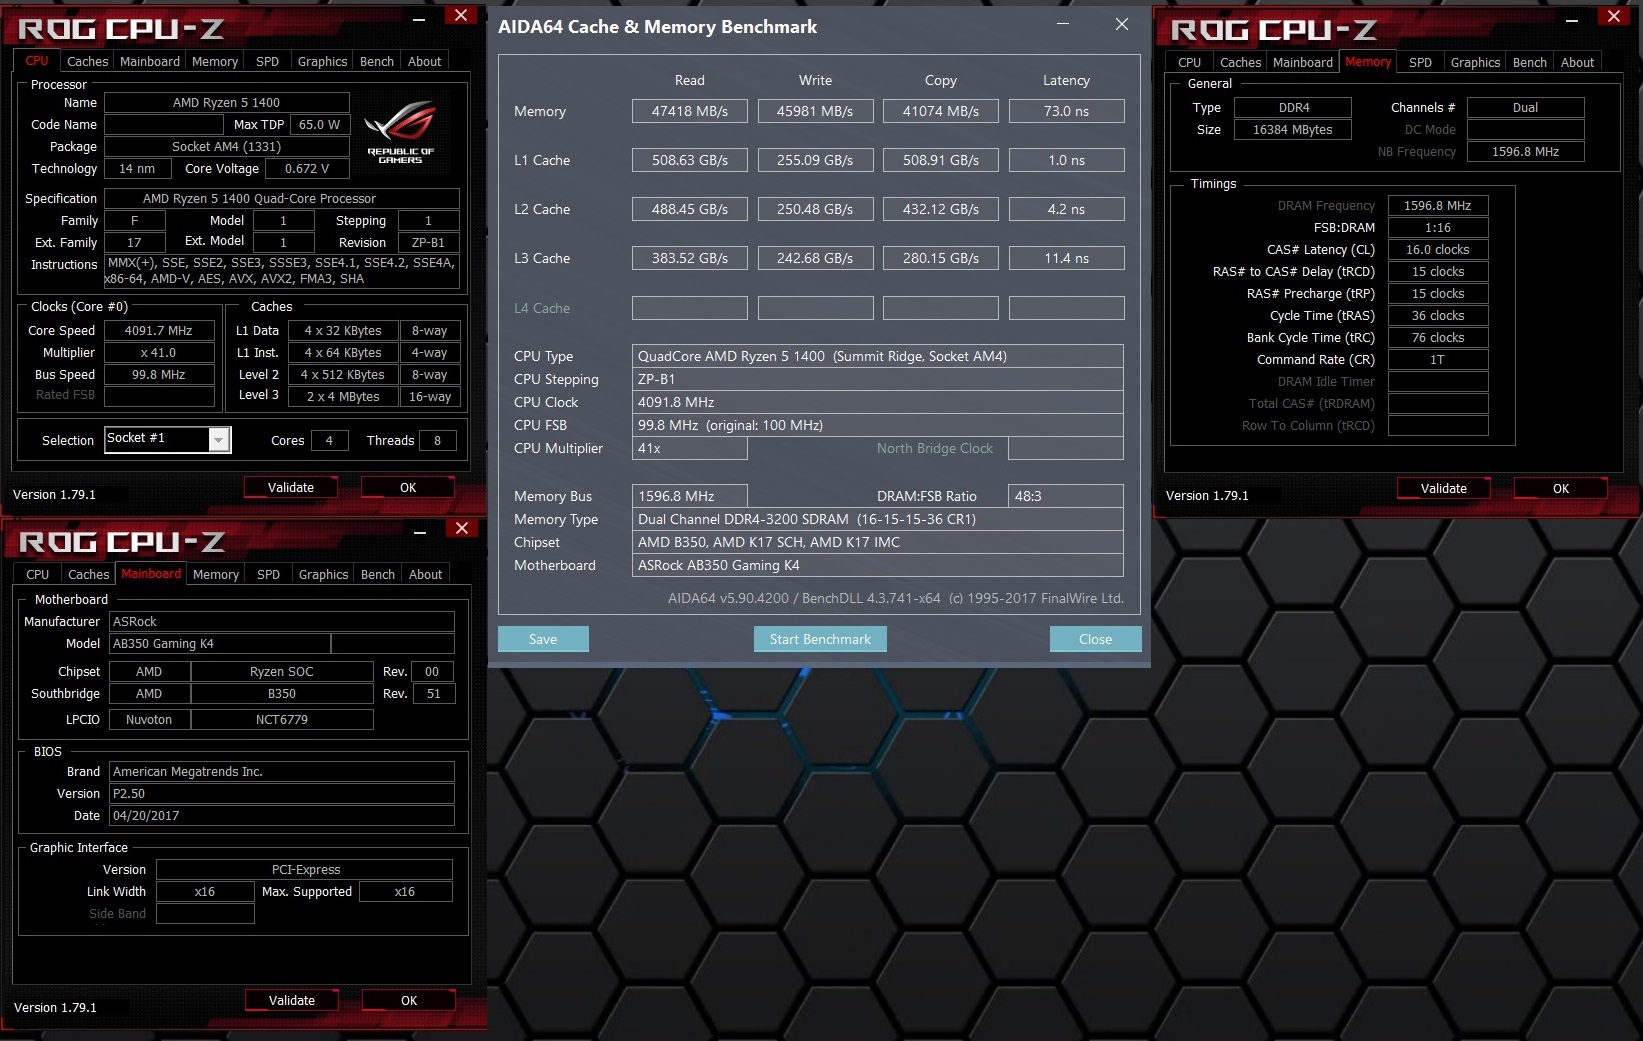
Task: Switch to CPU tab in CPU-Z Mainboard window
Action: [38, 574]
